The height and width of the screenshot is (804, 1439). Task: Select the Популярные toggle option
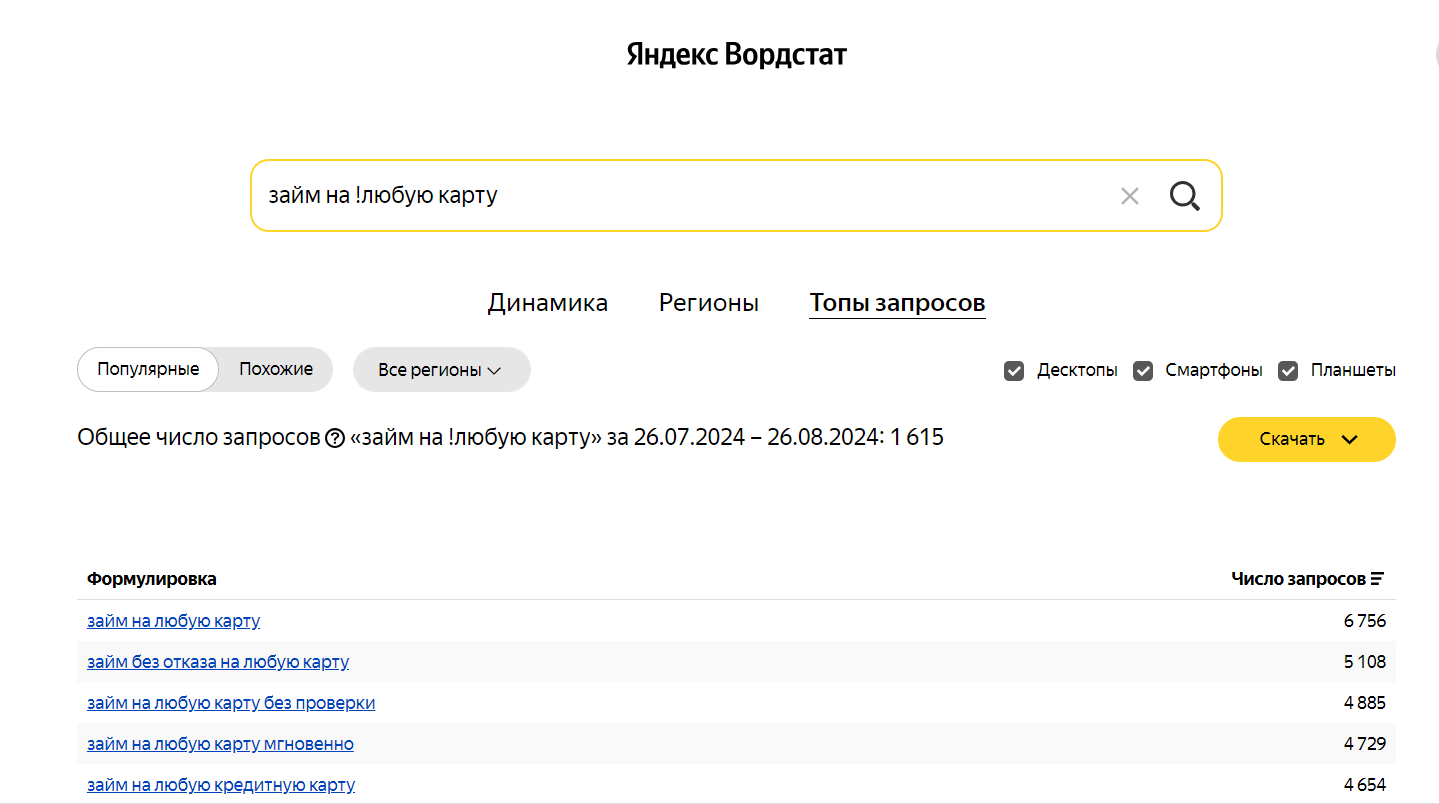click(x=148, y=369)
